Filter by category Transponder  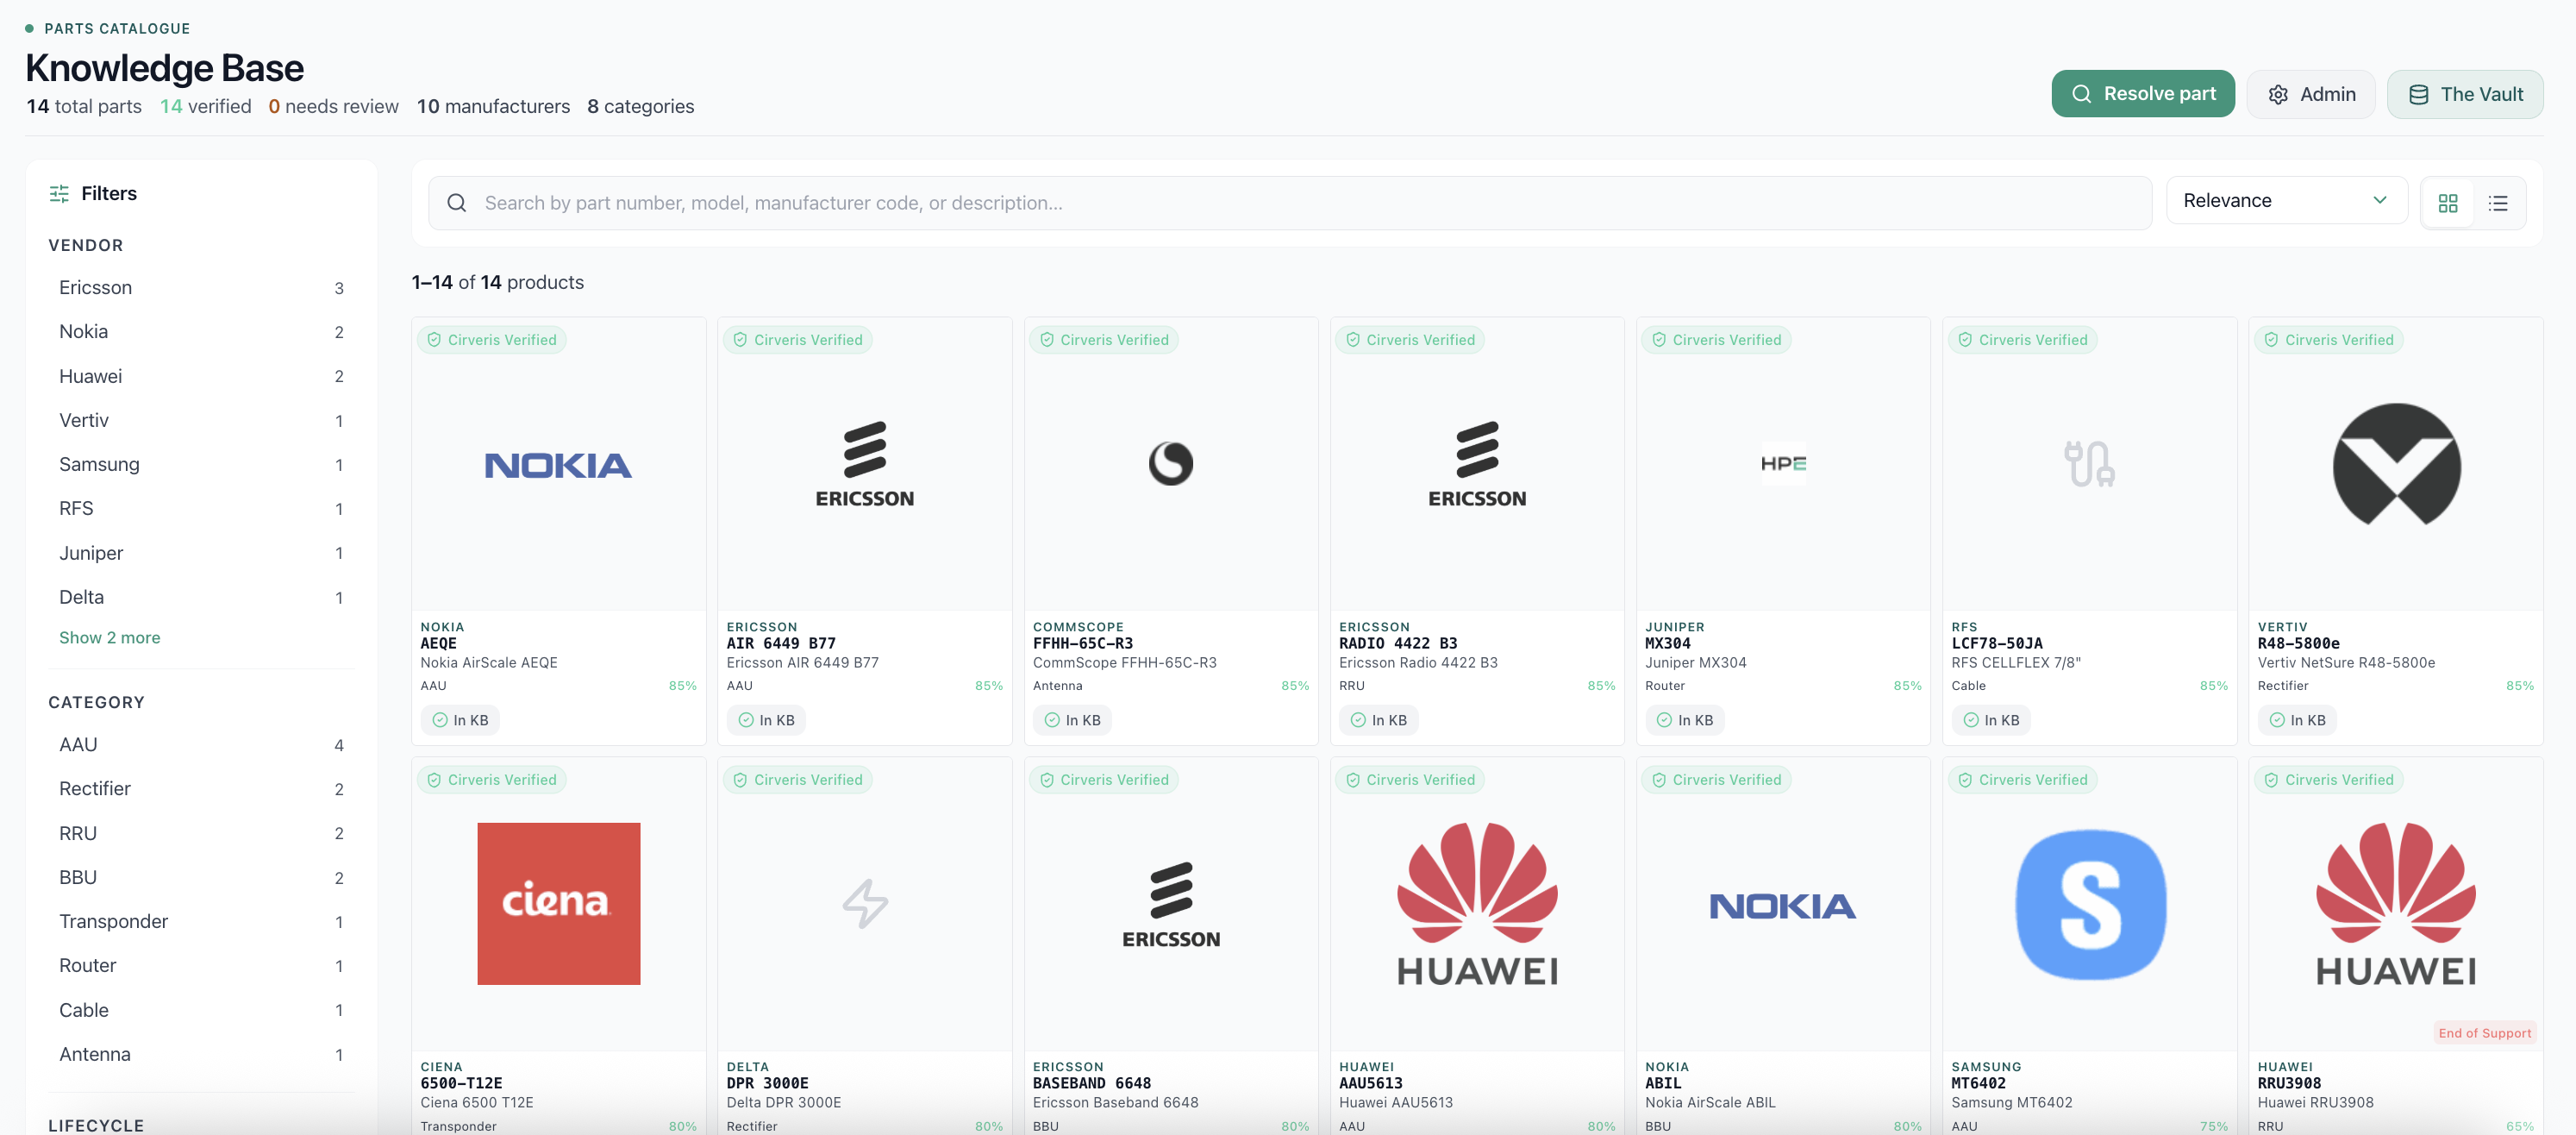[201, 922]
